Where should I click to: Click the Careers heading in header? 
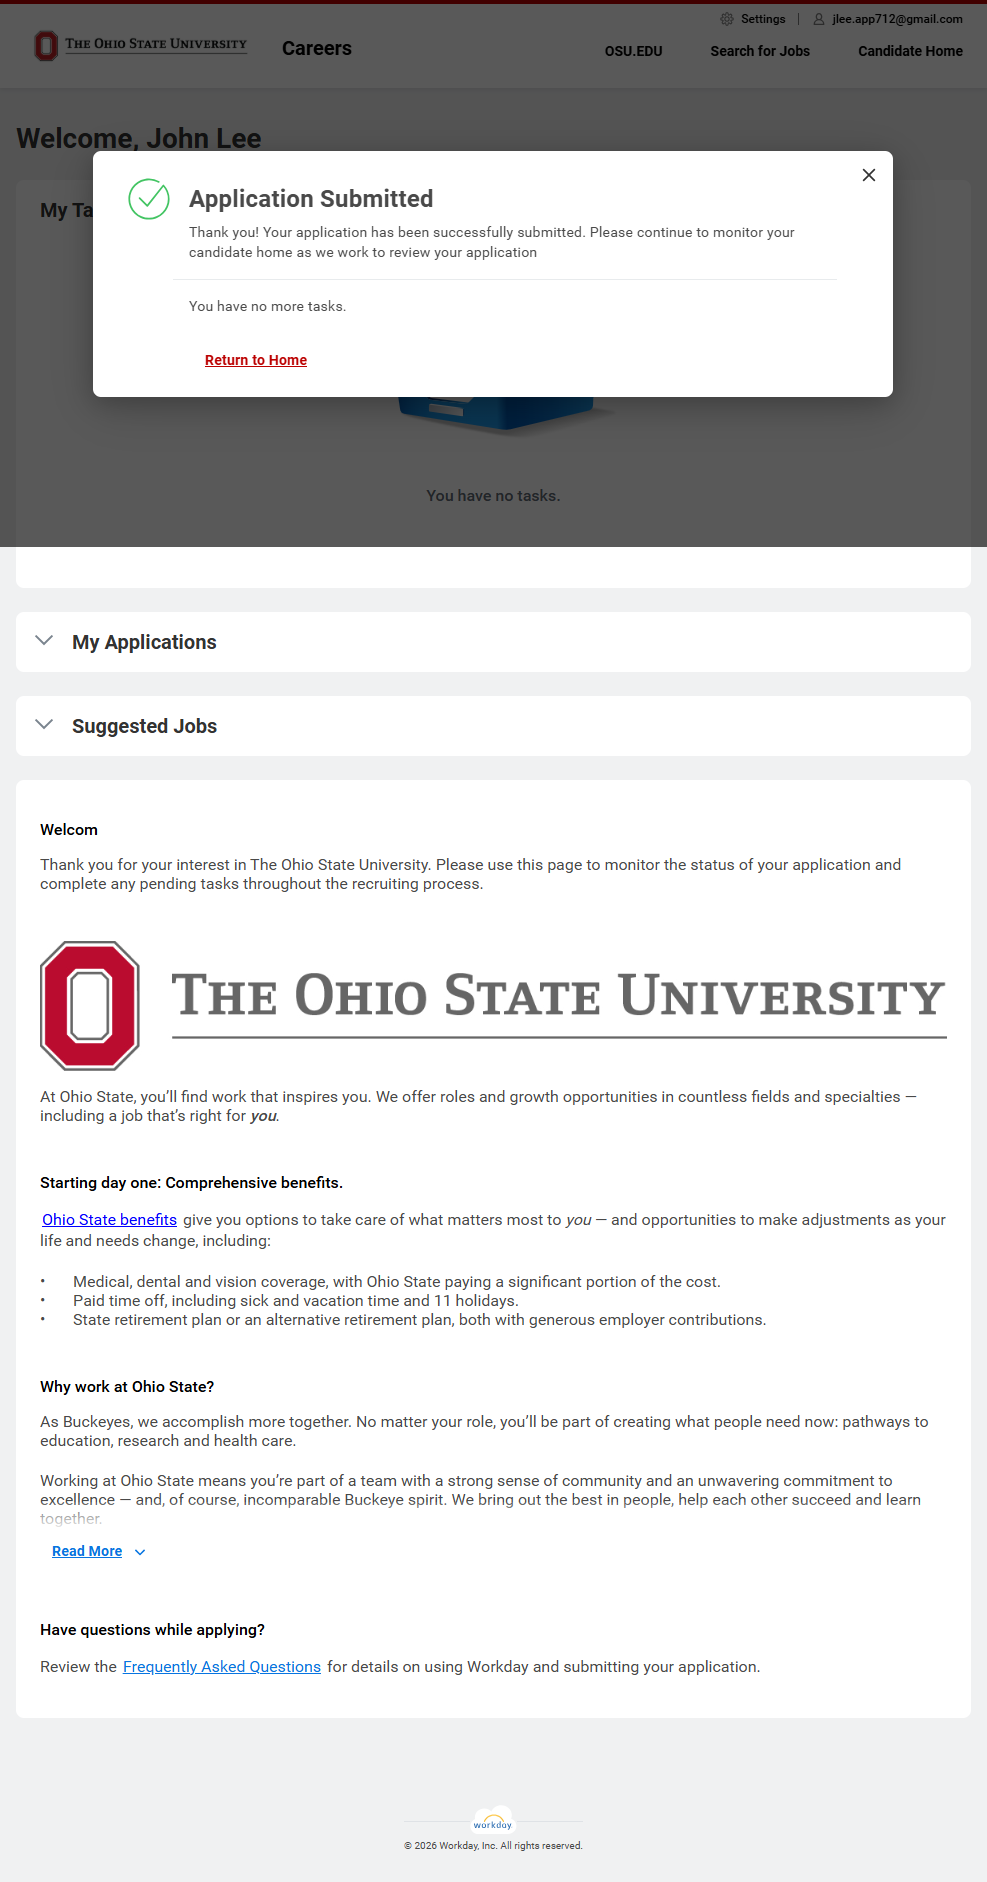click(317, 48)
